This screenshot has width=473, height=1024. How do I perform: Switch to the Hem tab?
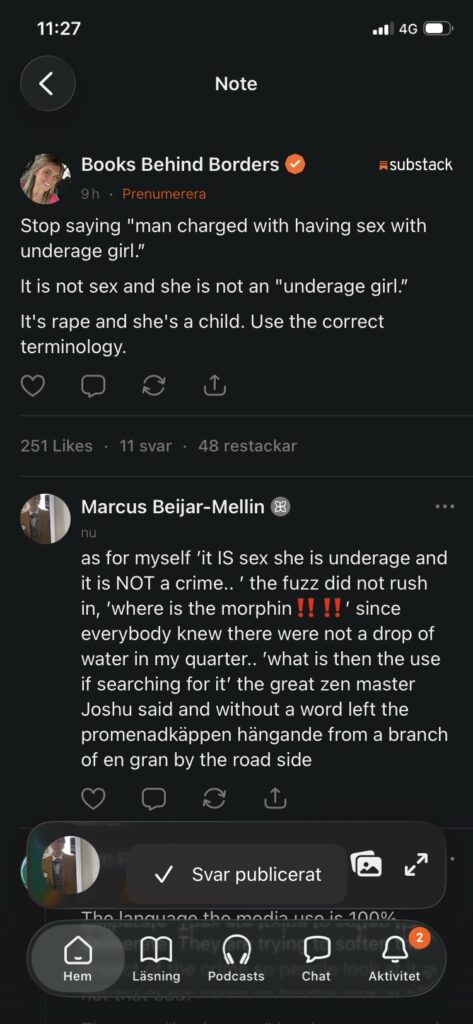tap(77, 957)
